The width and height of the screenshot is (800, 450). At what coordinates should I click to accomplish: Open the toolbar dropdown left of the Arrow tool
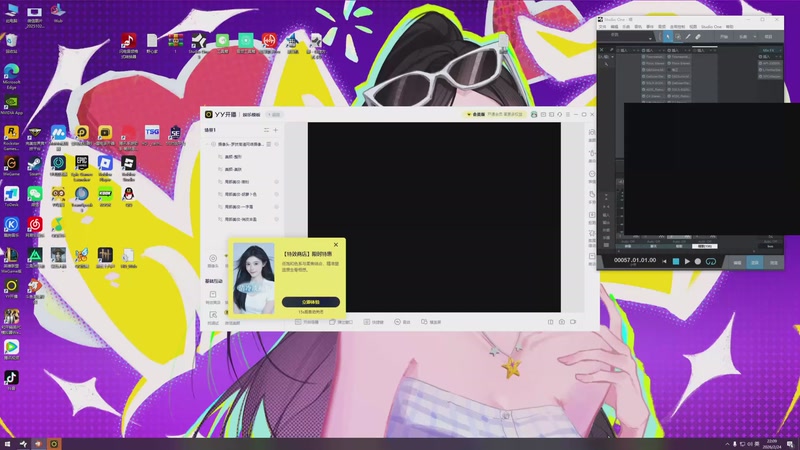[650, 39]
